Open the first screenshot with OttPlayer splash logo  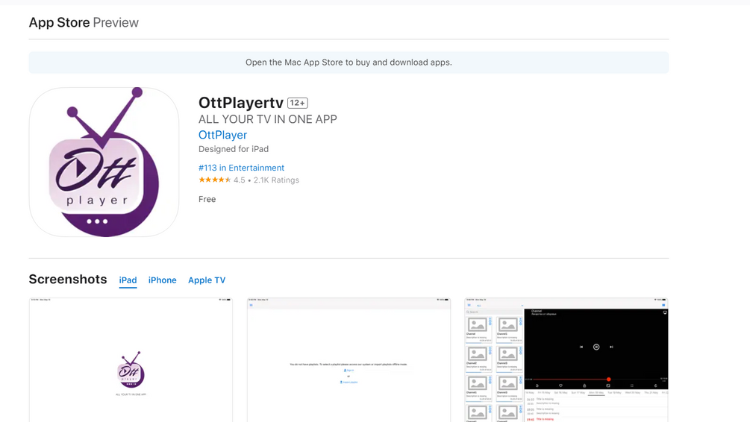[x=131, y=360]
